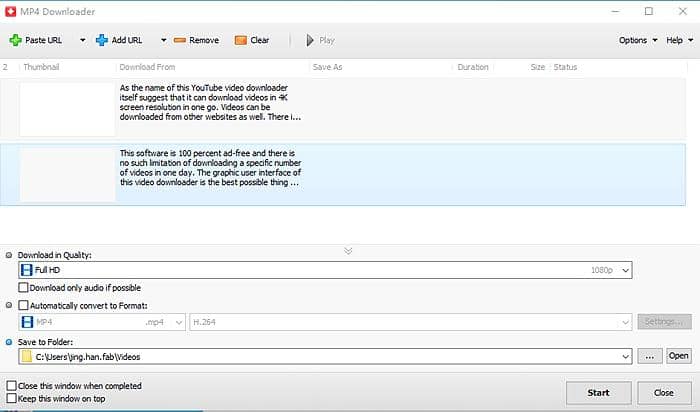Click the Play button in toolbar

[320, 40]
